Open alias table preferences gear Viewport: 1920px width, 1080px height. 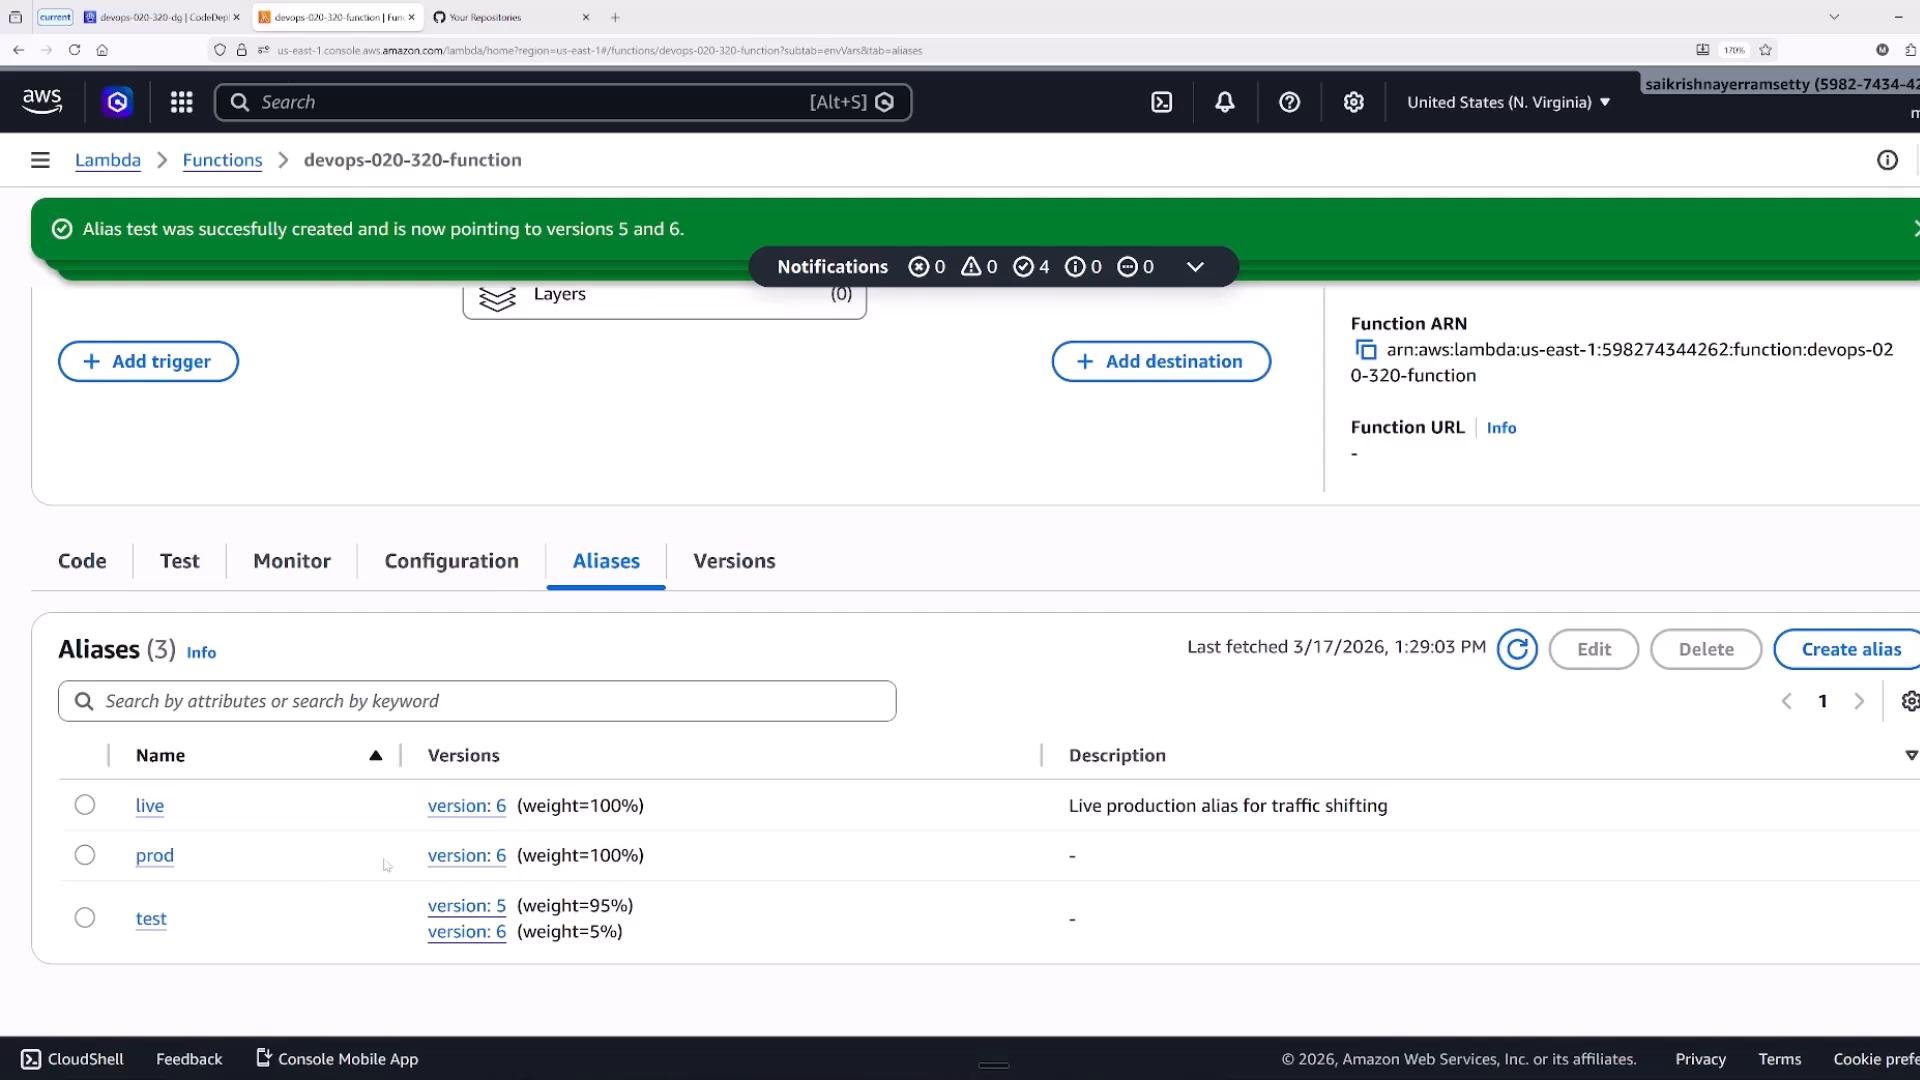[1909, 701]
